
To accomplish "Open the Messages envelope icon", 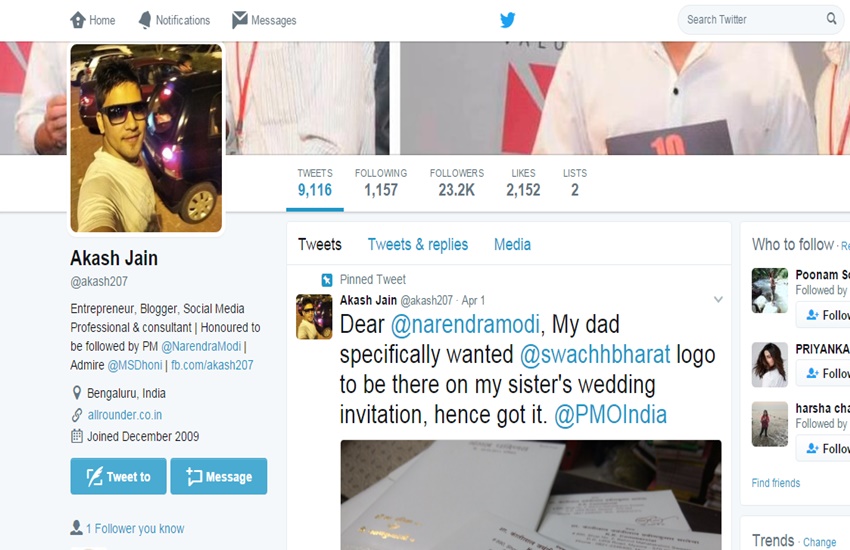I will coord(240,20).
